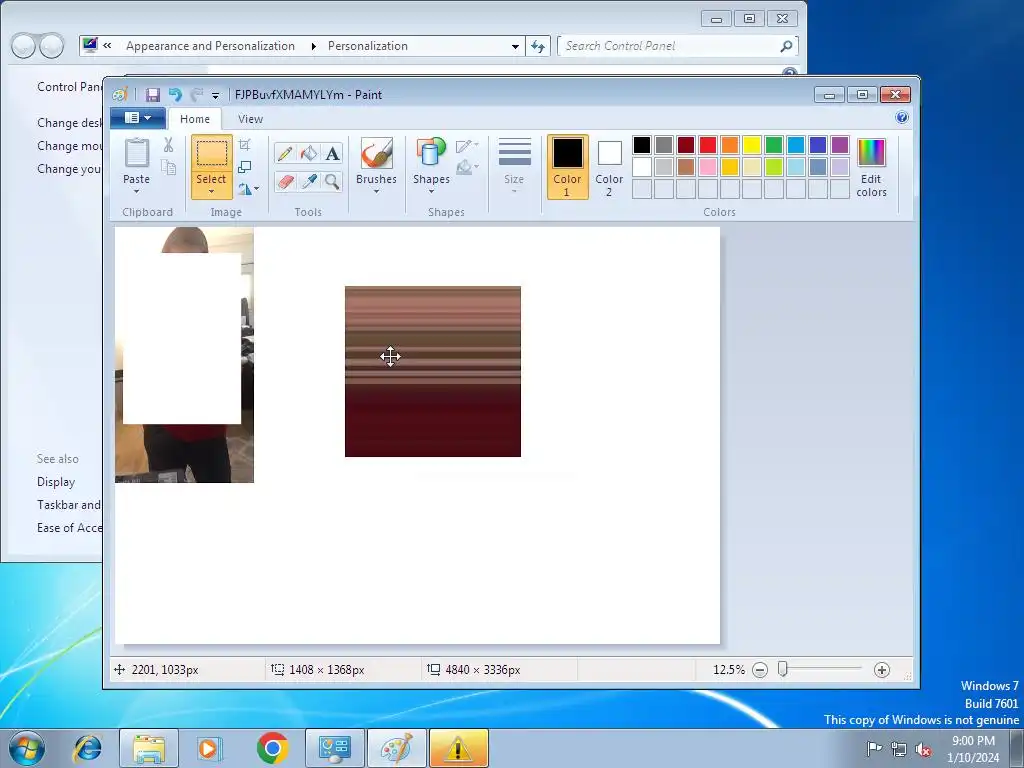Image resolution: width=1024 pixels, height=768 pixels.
Task: Switch to the Home ribbon tab
Action: tap(195, 119)
